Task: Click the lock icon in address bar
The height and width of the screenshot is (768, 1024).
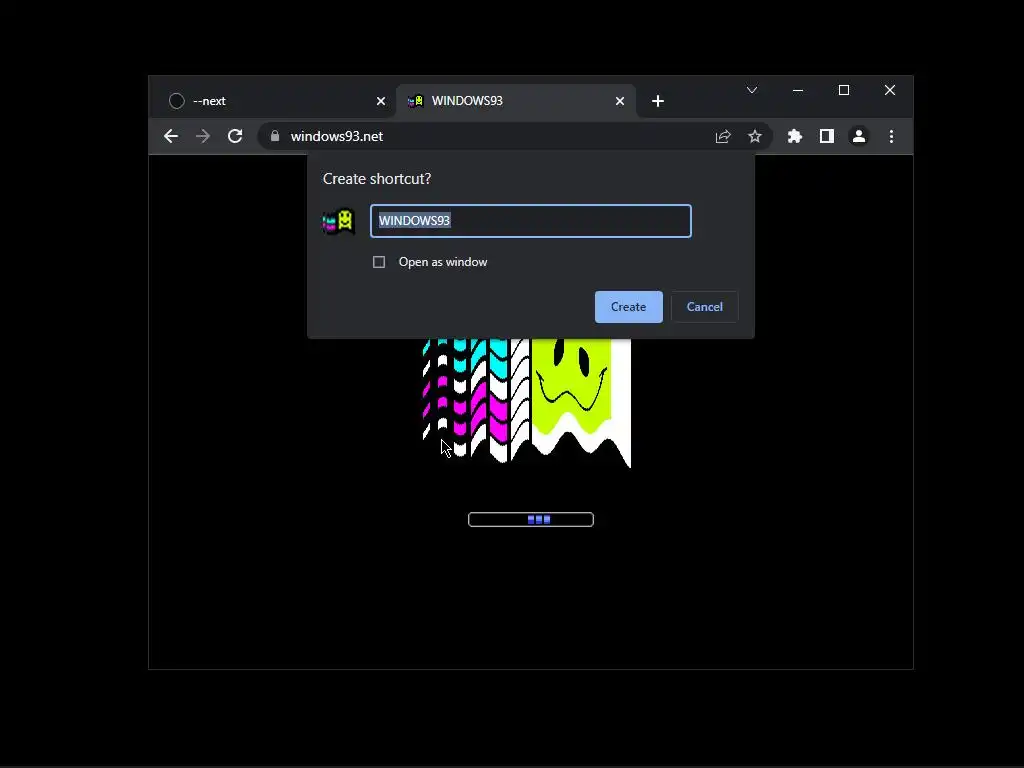Action: (x=275, y=136)
